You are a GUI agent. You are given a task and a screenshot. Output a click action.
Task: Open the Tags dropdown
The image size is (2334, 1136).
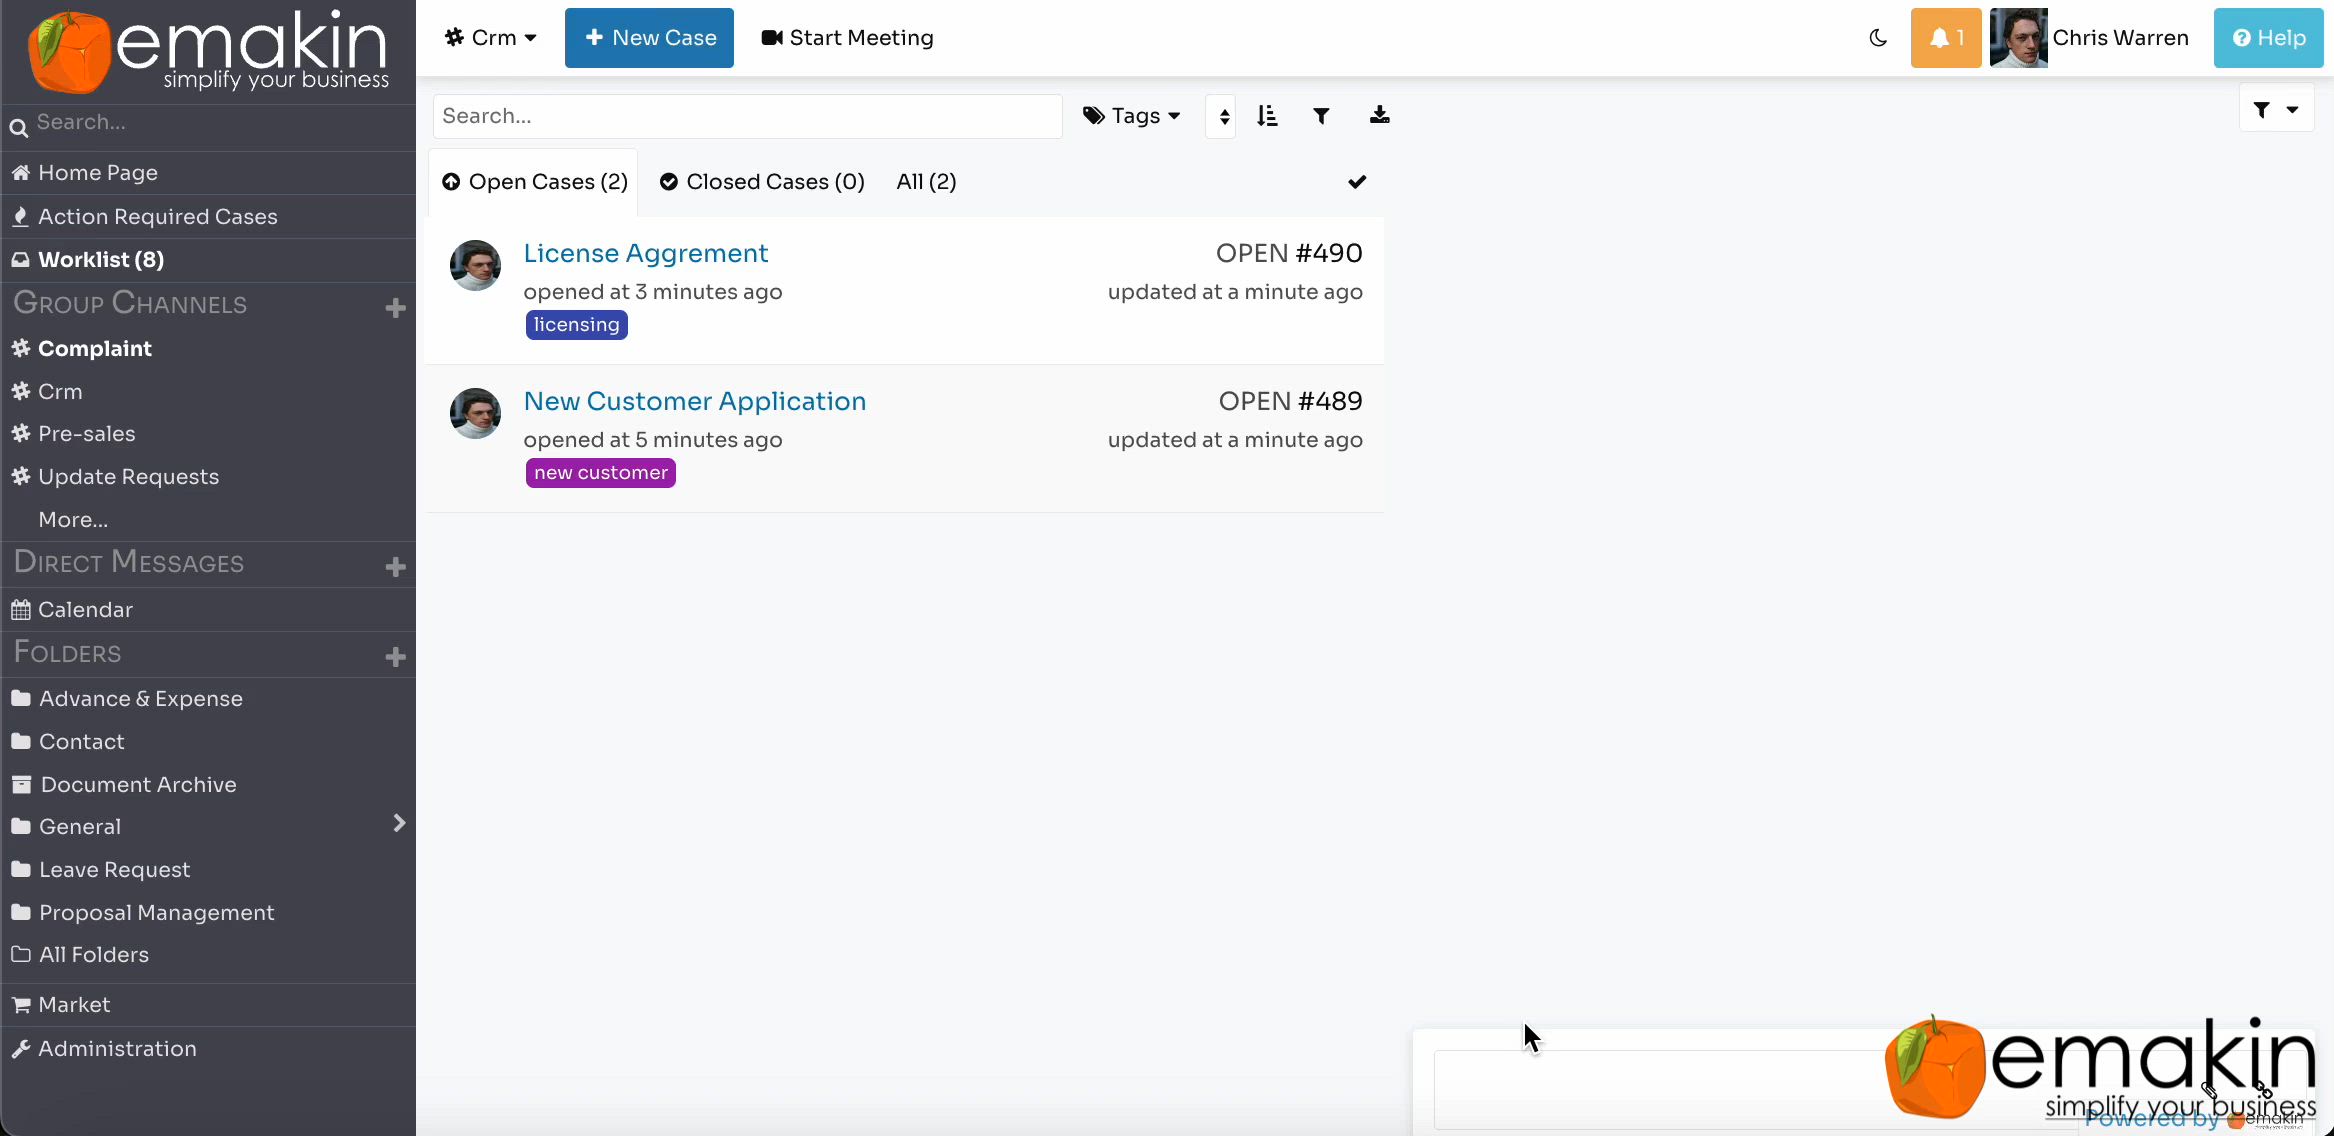(1131, 116)
